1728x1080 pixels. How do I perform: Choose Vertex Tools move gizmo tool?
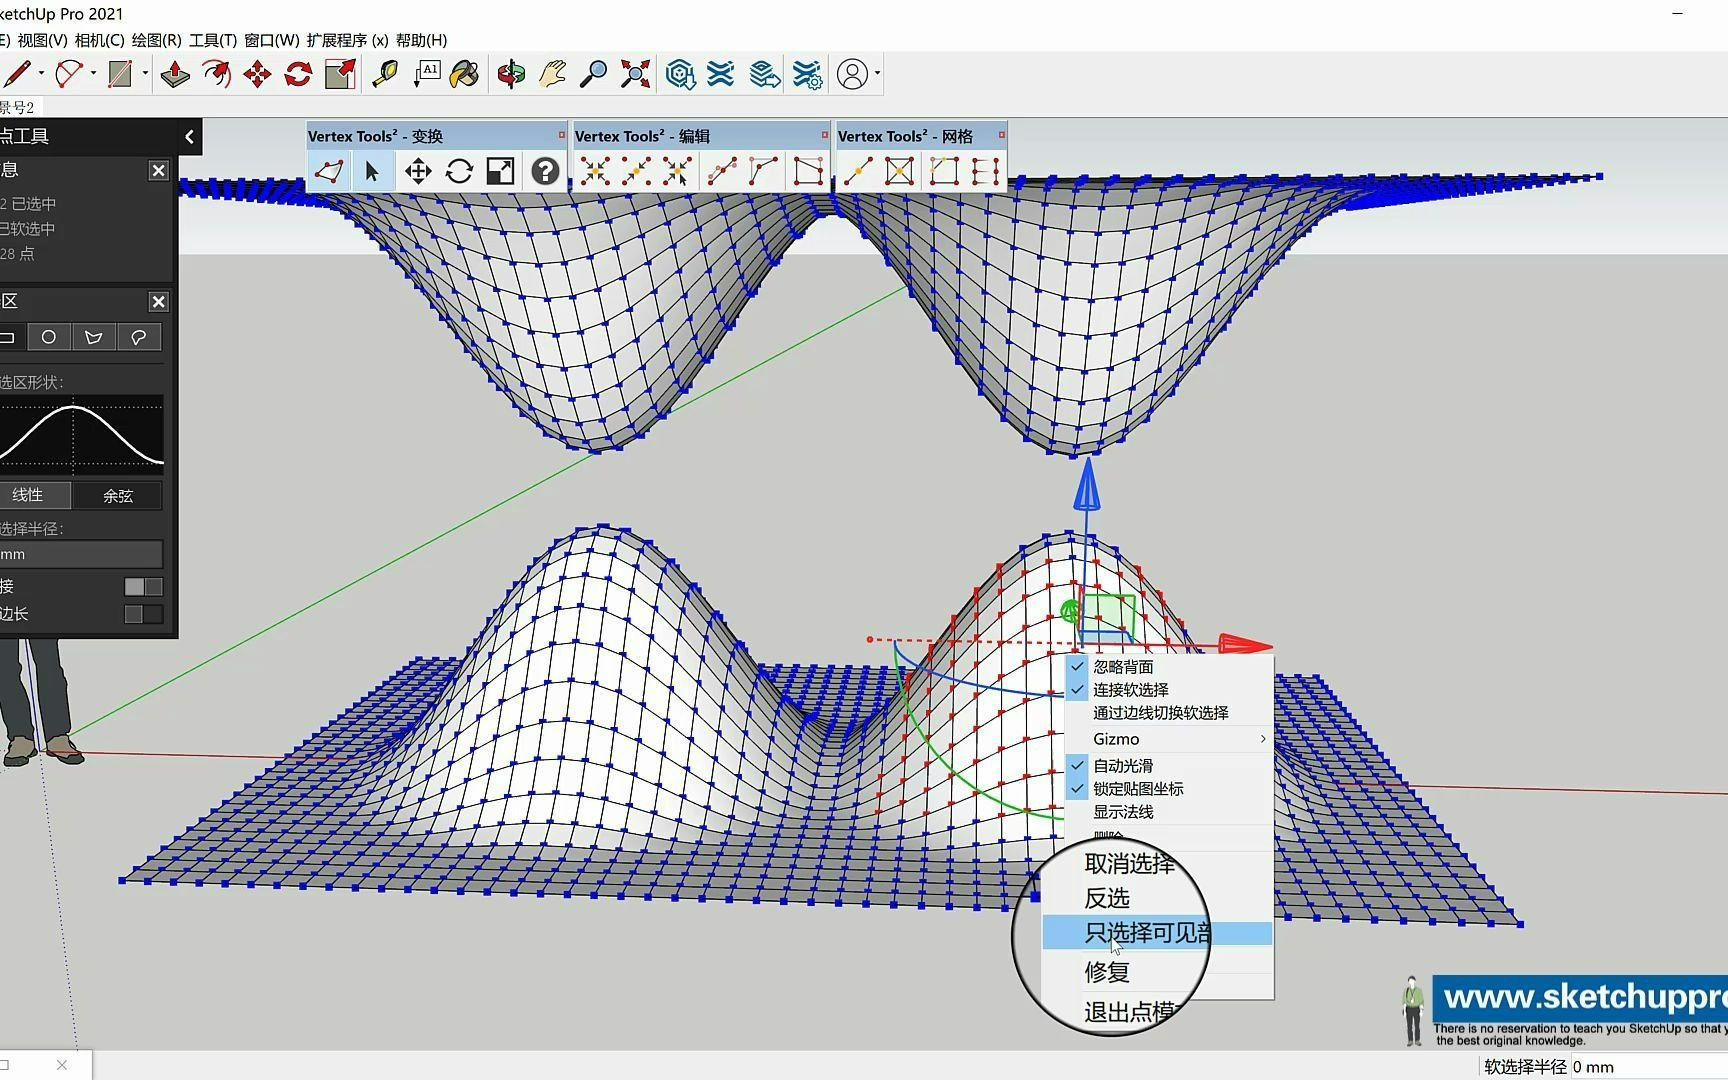coord(417,171)
